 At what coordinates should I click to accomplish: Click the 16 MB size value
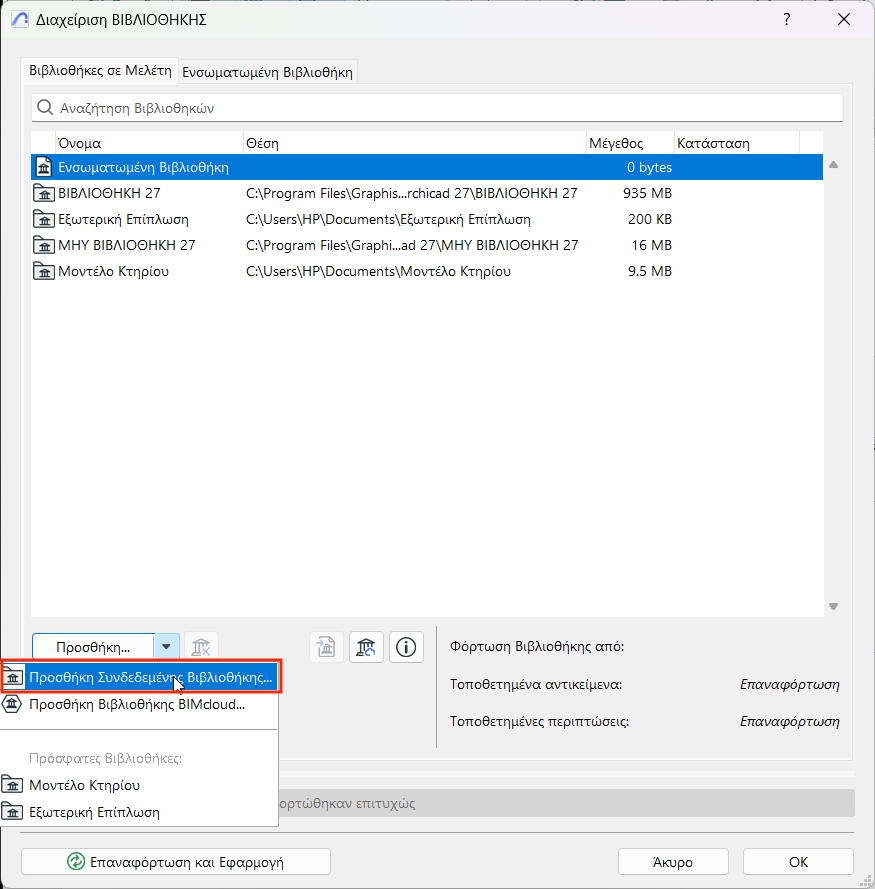click(652, 245)
